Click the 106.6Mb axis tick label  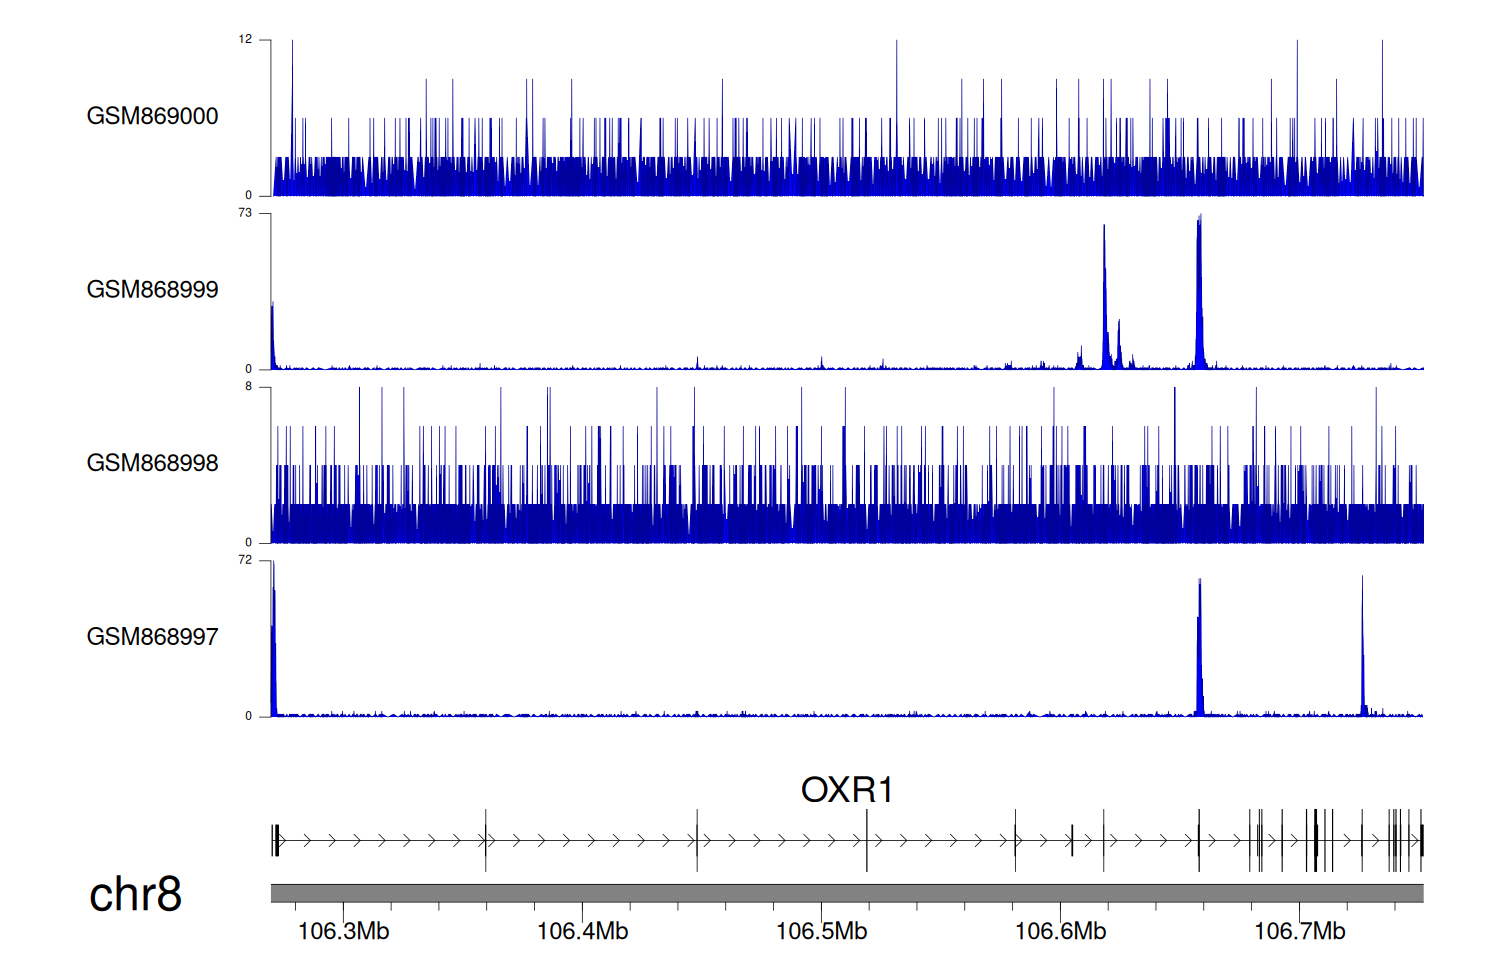click(1060, 932)
